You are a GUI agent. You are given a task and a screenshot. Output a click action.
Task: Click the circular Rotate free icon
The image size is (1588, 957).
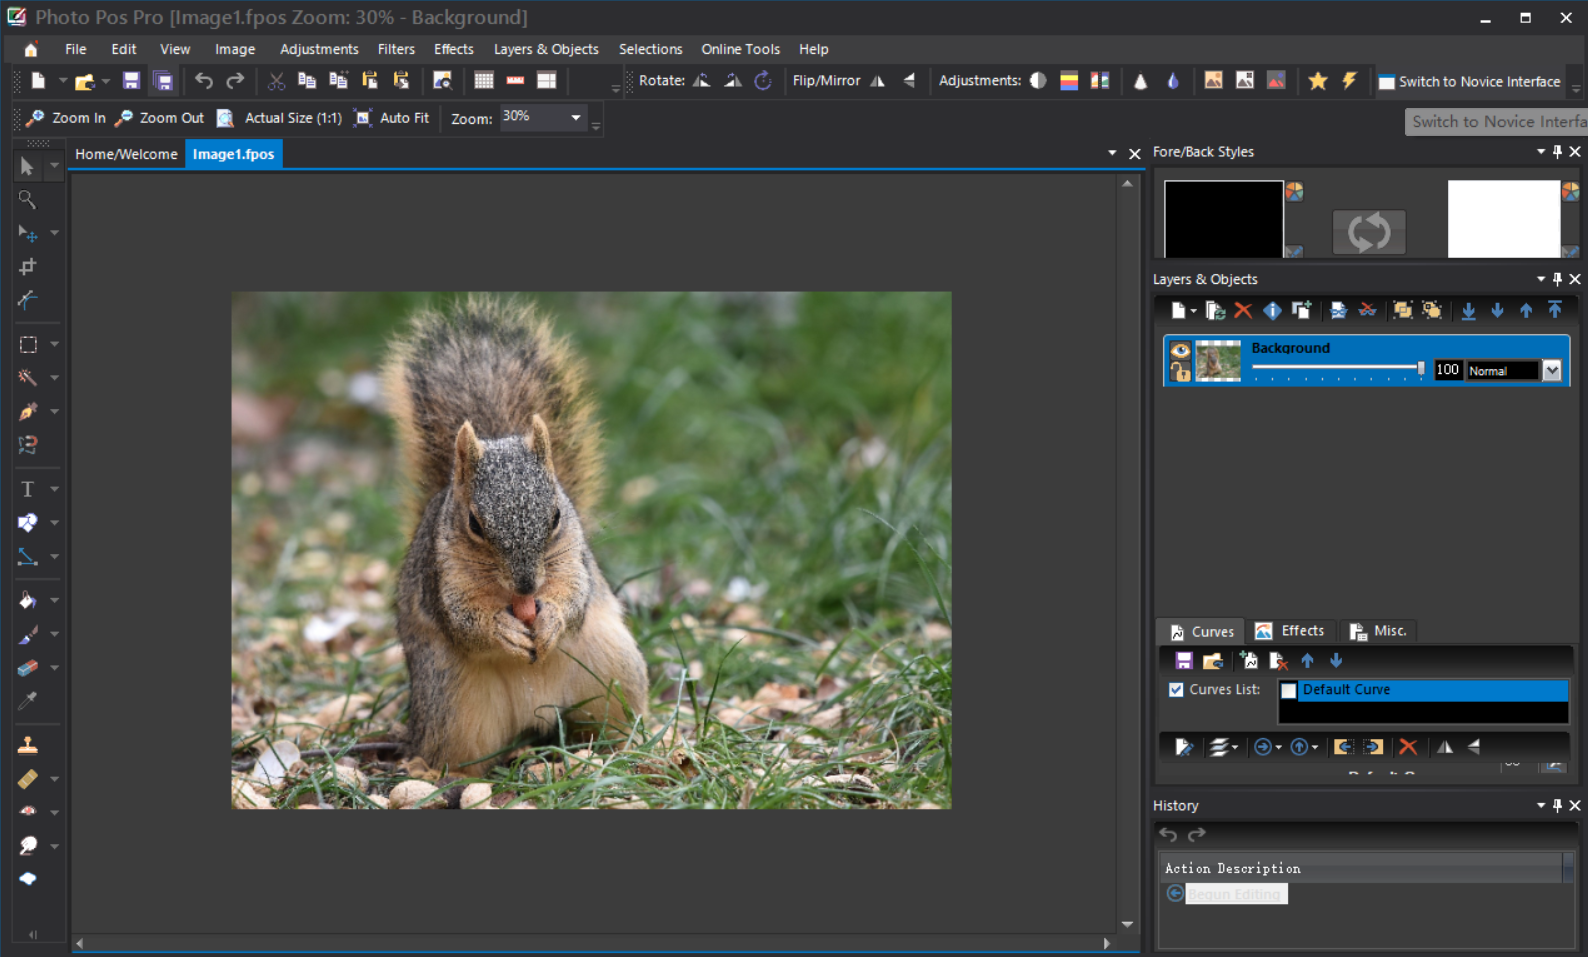pos(763,81)
